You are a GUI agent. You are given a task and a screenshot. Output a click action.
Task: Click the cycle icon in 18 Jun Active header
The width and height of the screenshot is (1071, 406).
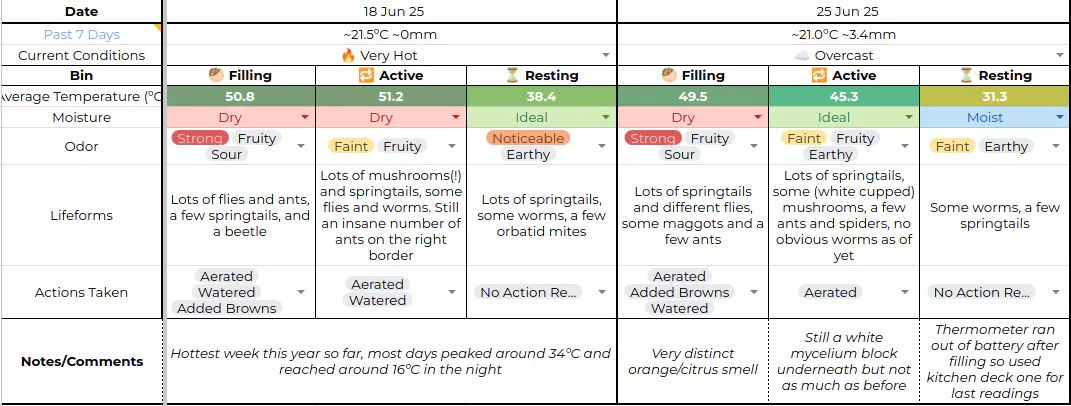(367, 75)
